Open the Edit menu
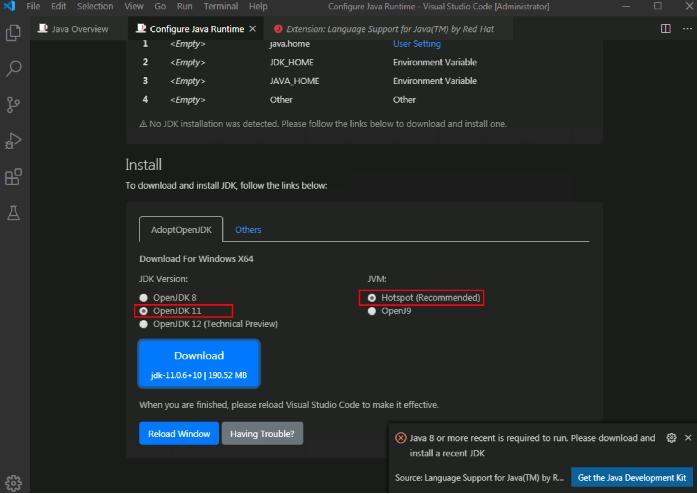Viewport: 697px width, 494px height. [x=58, y=6]
